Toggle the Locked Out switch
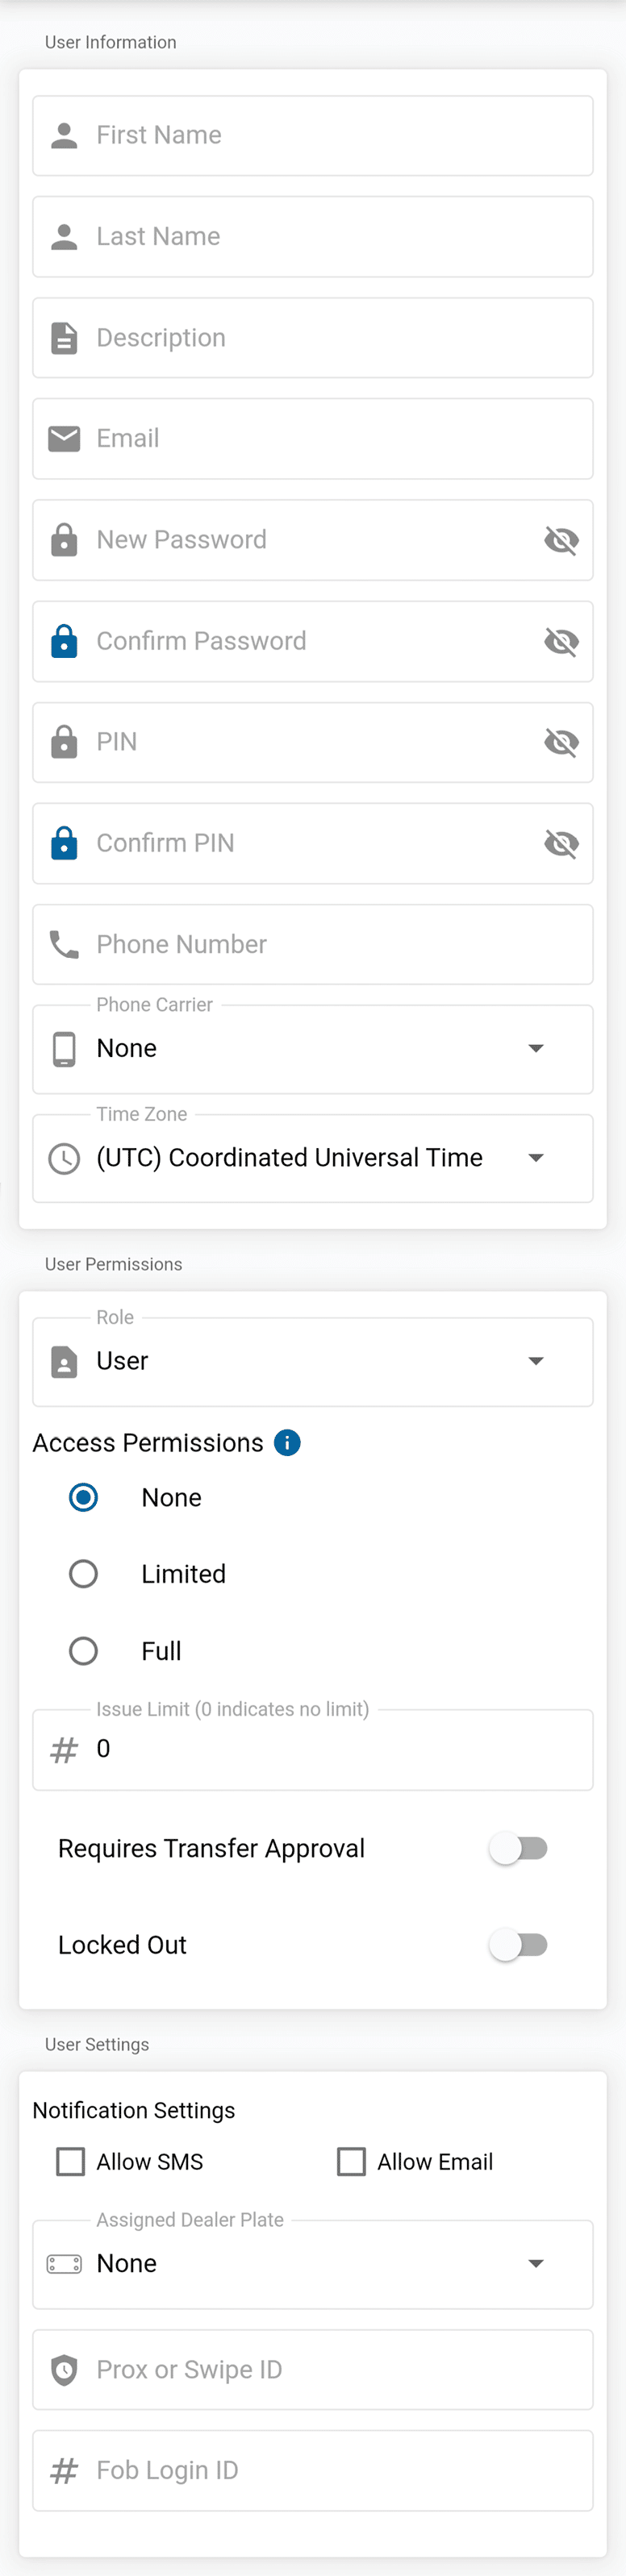Viewport: 626px width, 2576px height. (x=518, y=1944)
